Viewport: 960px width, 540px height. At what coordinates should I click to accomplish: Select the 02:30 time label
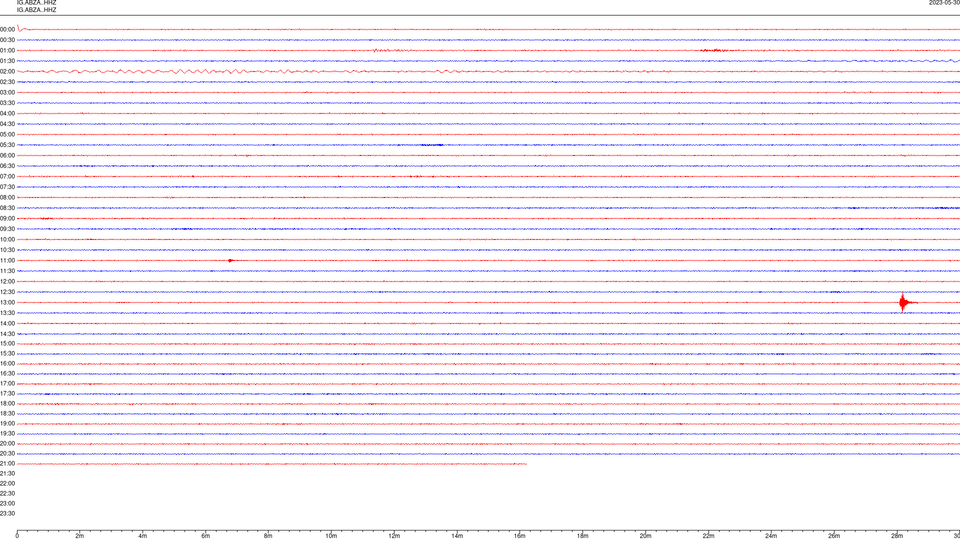click(x=7, y=82)
